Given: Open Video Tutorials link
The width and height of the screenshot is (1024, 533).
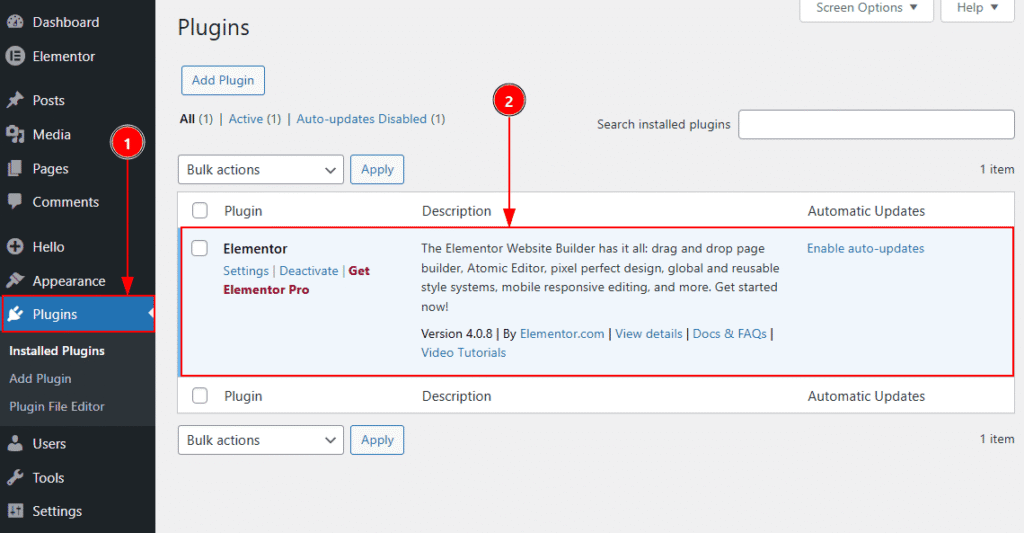Looking at the screenshot, I should [x=463, y=353].
